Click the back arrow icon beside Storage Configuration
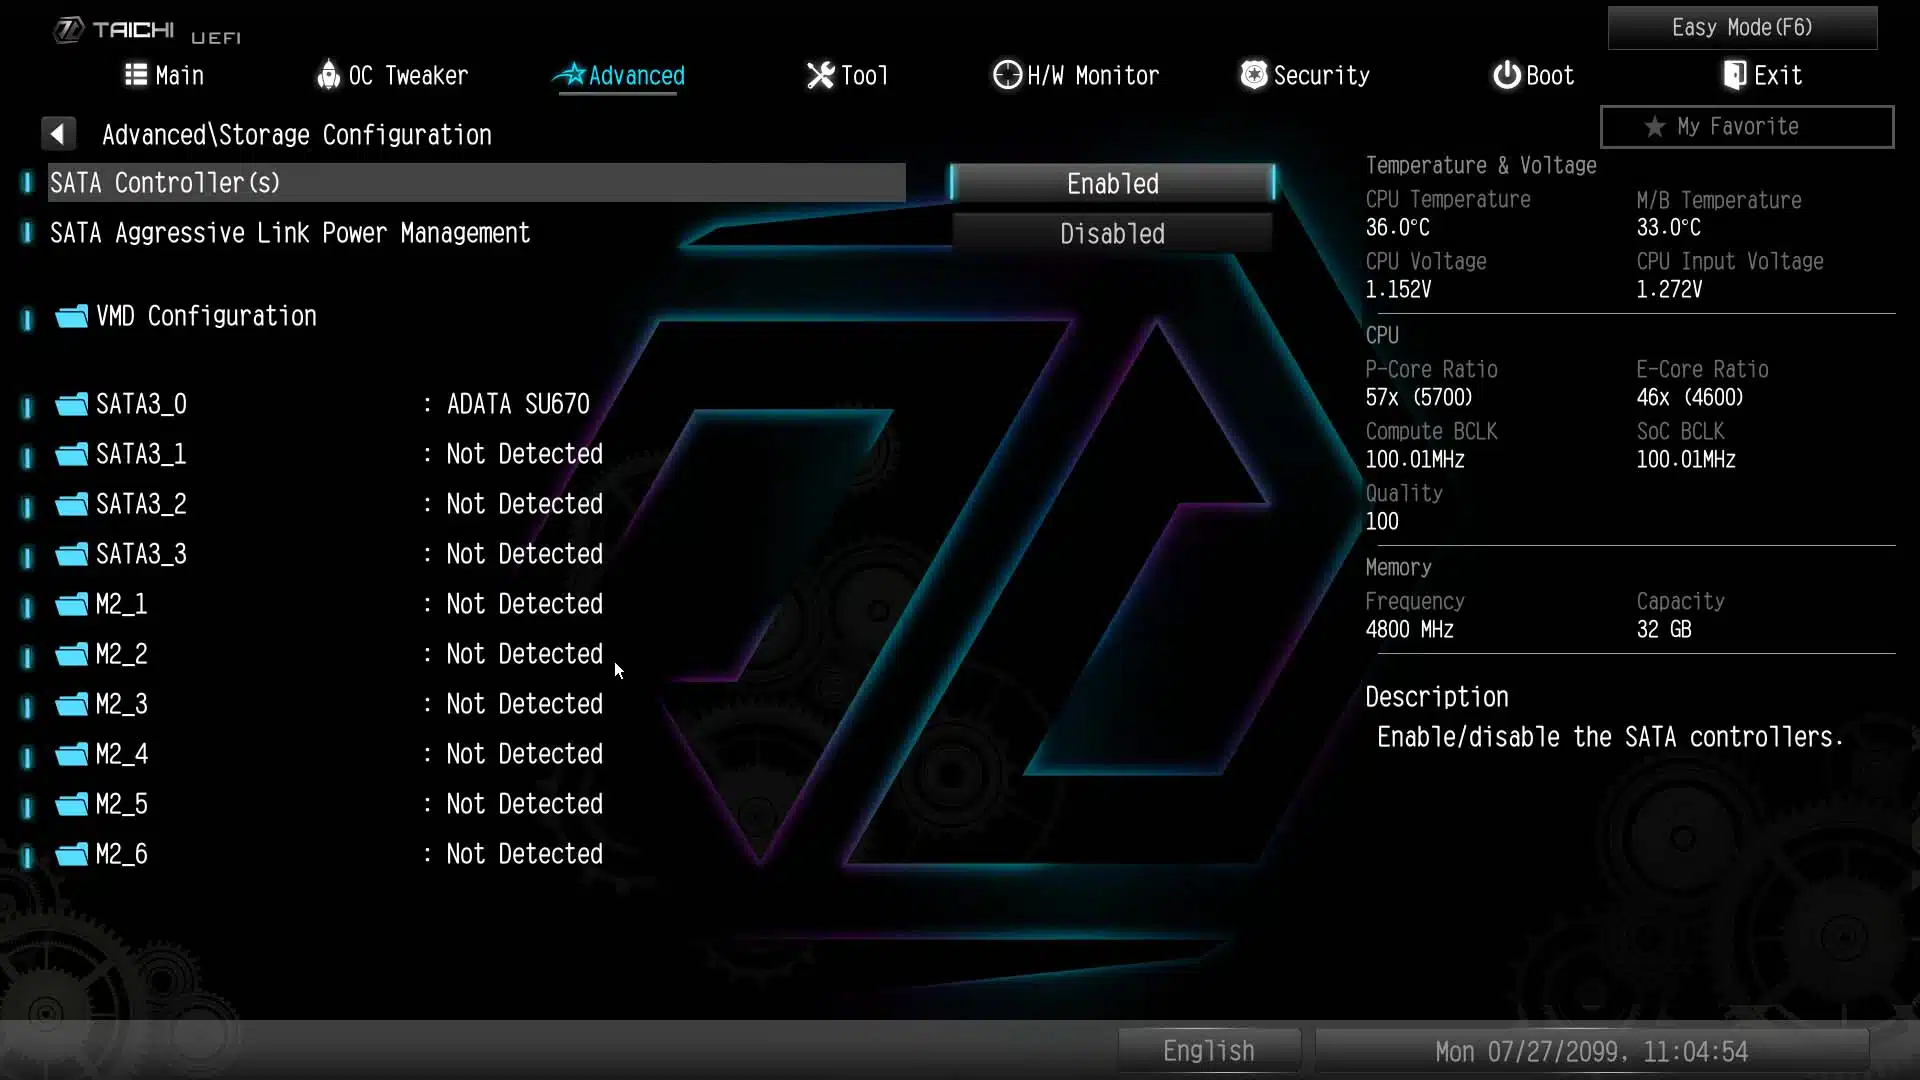The image size is (1920, 1080). coord(58,134)
